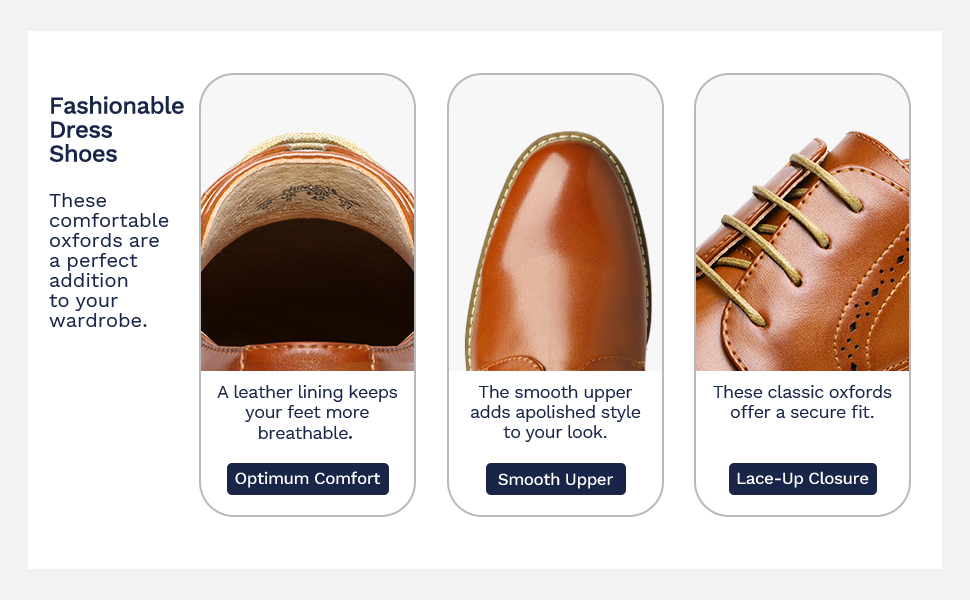The image size is (970, 600).
Task: Click the word 'wardrobe' in the description
Action: (x=98, y=321)
